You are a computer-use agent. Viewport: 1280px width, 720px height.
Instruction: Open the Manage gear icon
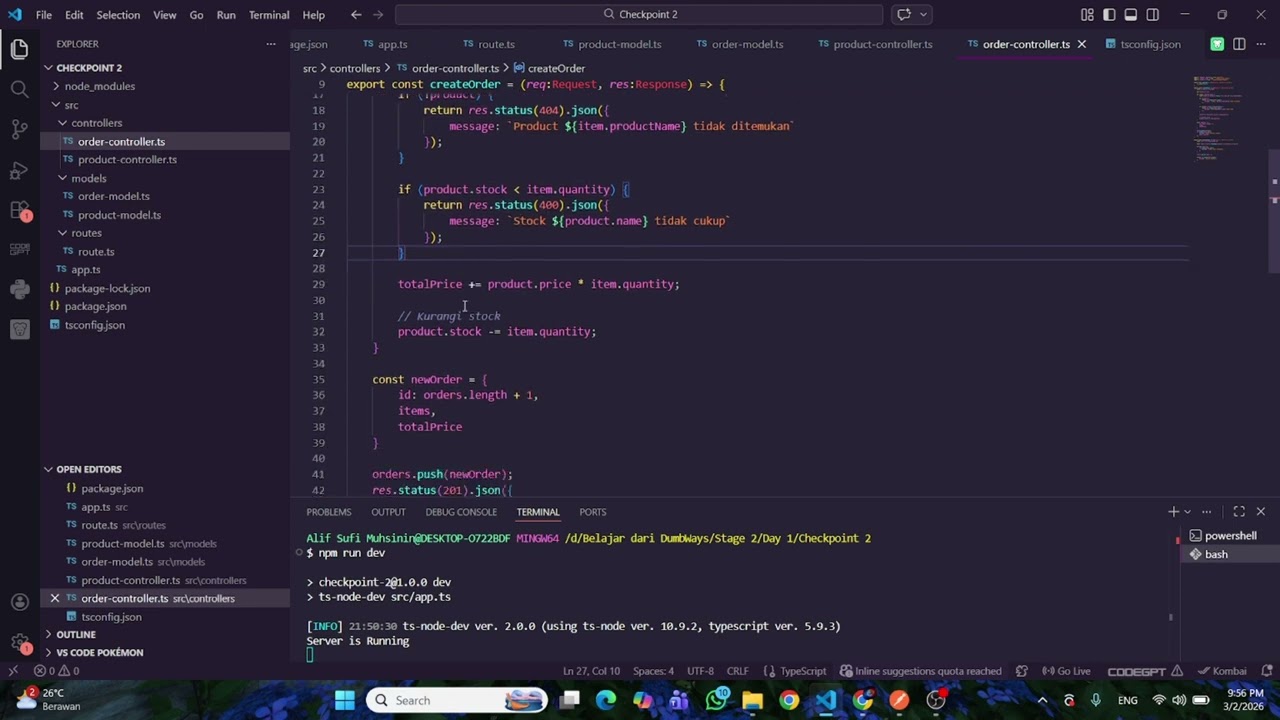19,643
